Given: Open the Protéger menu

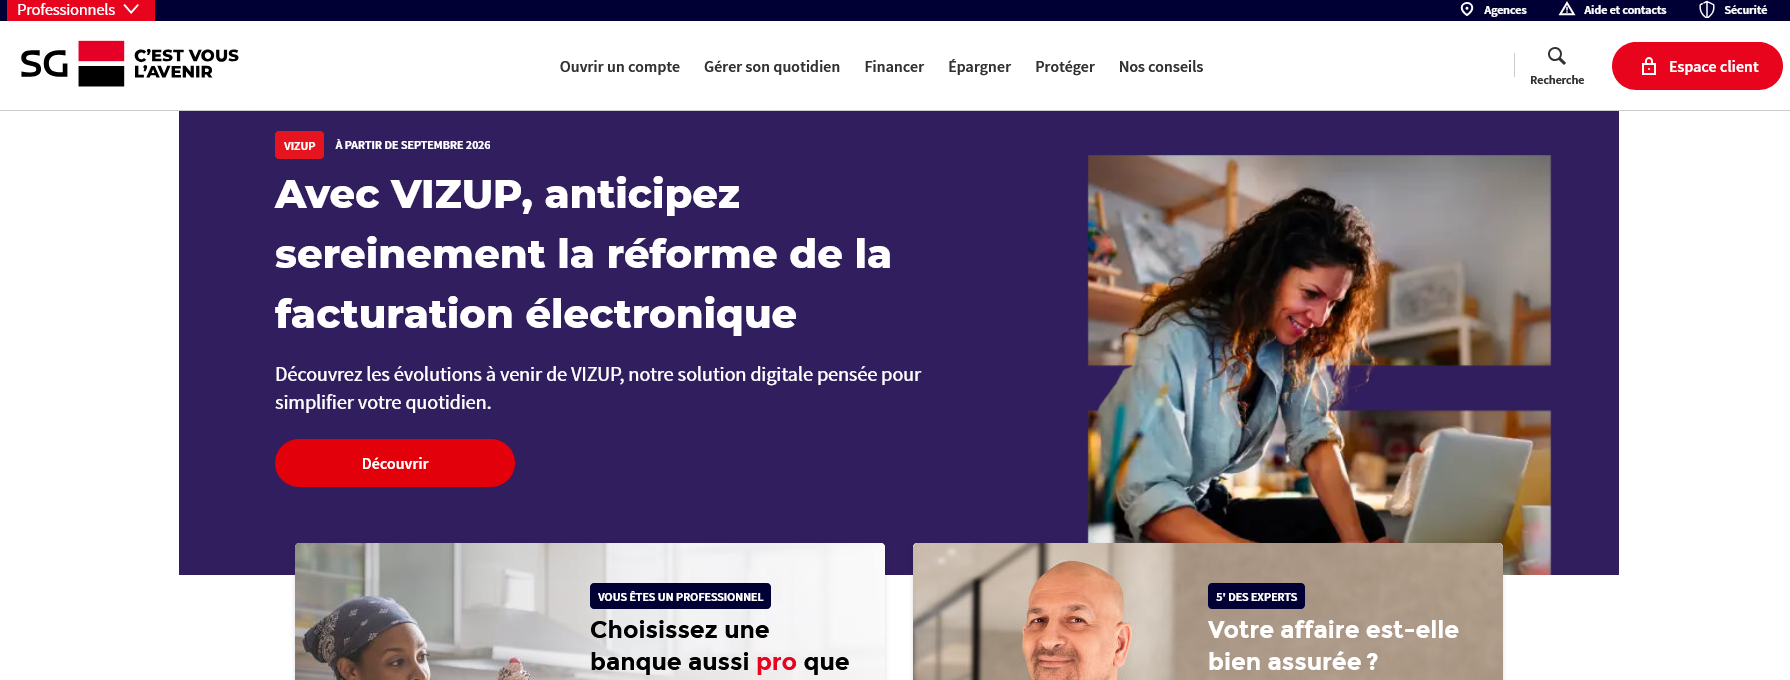Looking at the screenshot, I should click(x=1065, y=67).
